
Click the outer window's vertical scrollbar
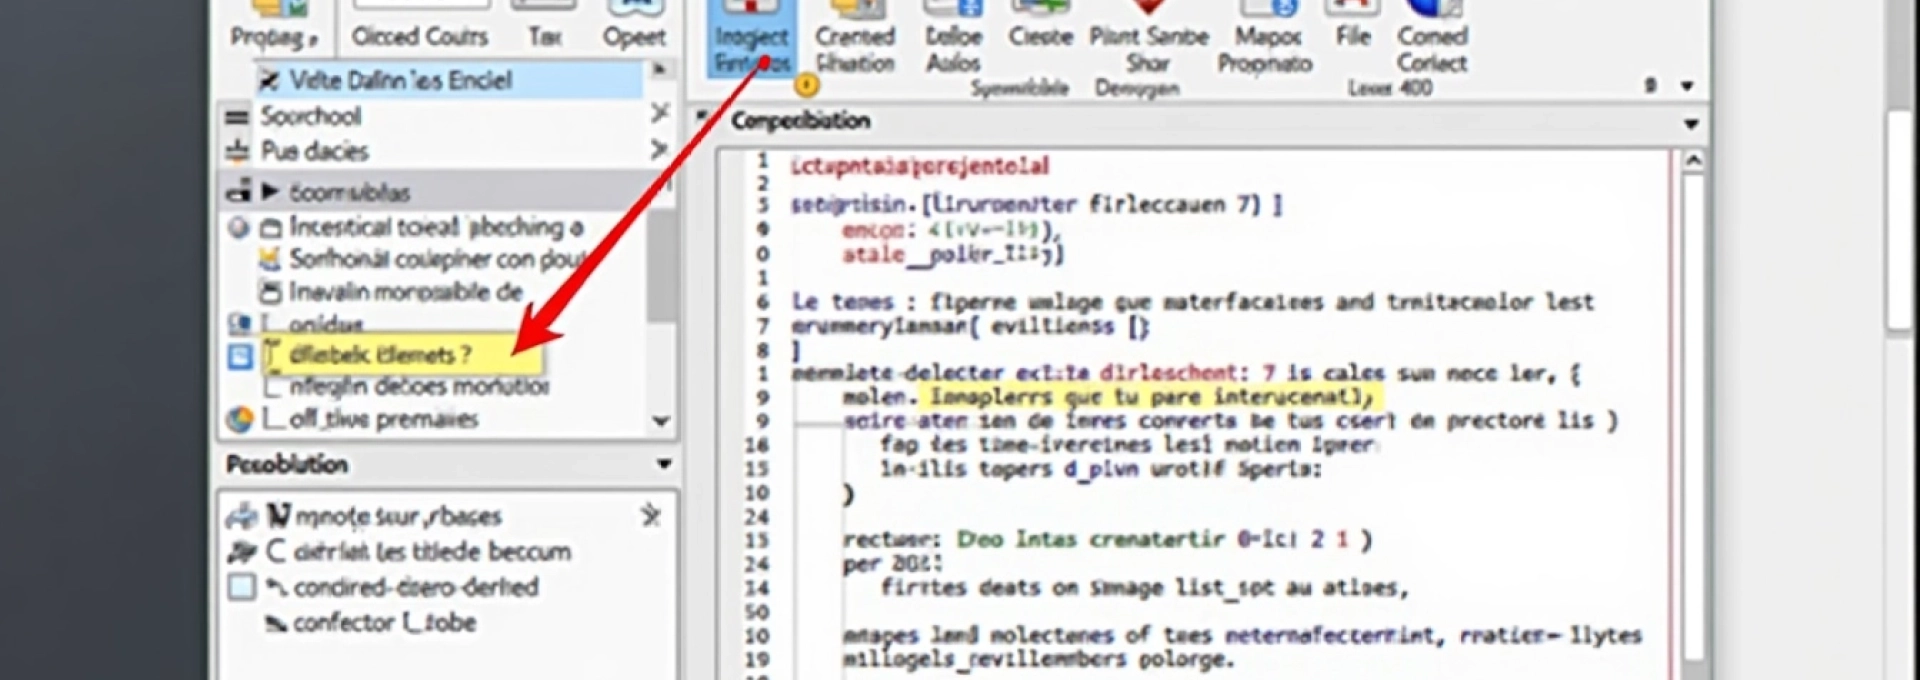(x=1901, y=220)
